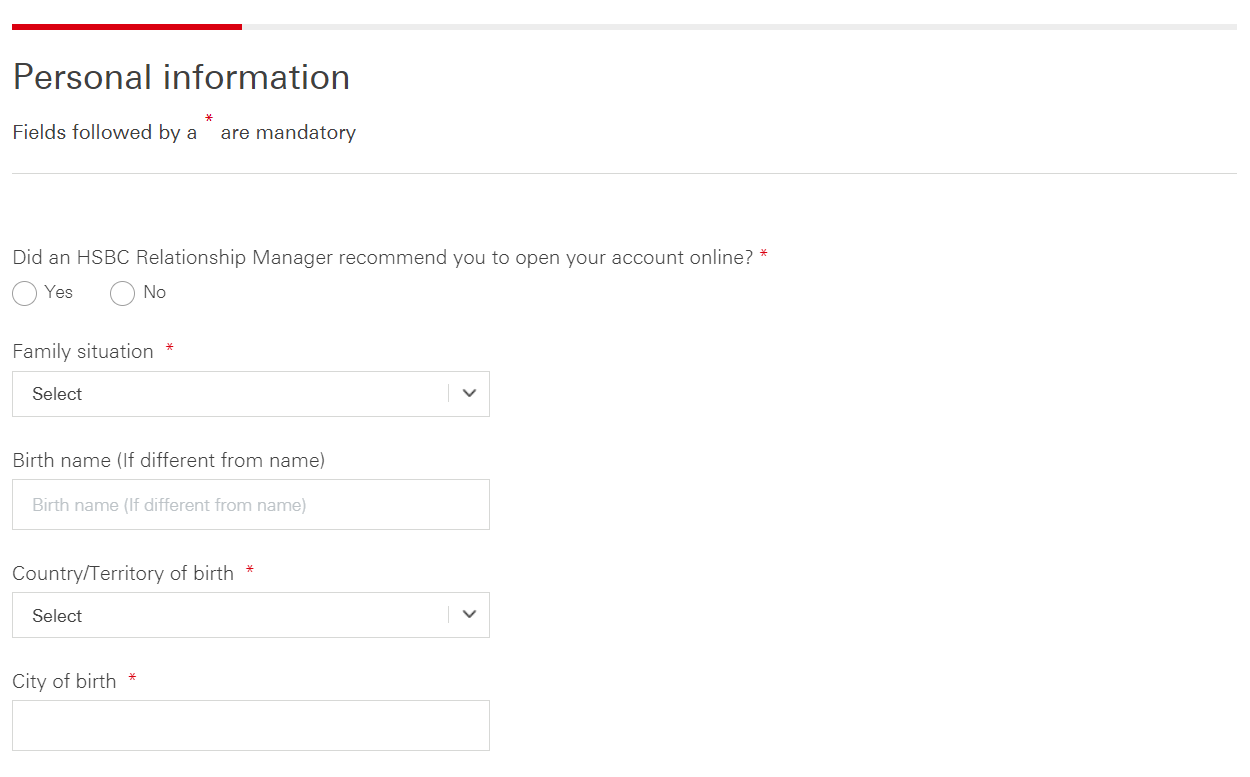Click the Country/Territory of birth label
The image size is (1250, 777).
pos(123,573)
